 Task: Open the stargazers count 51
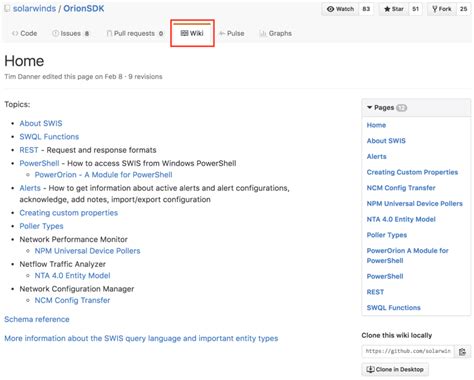coord(415,9)
